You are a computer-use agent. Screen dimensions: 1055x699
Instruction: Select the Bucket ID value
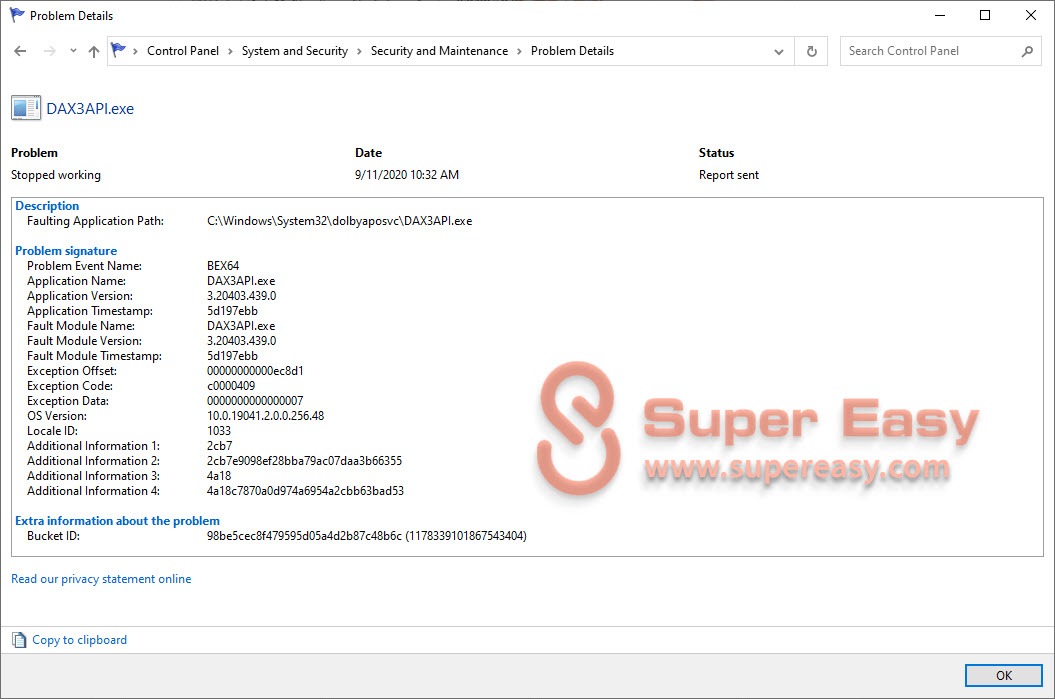click(x=367, y=536)
